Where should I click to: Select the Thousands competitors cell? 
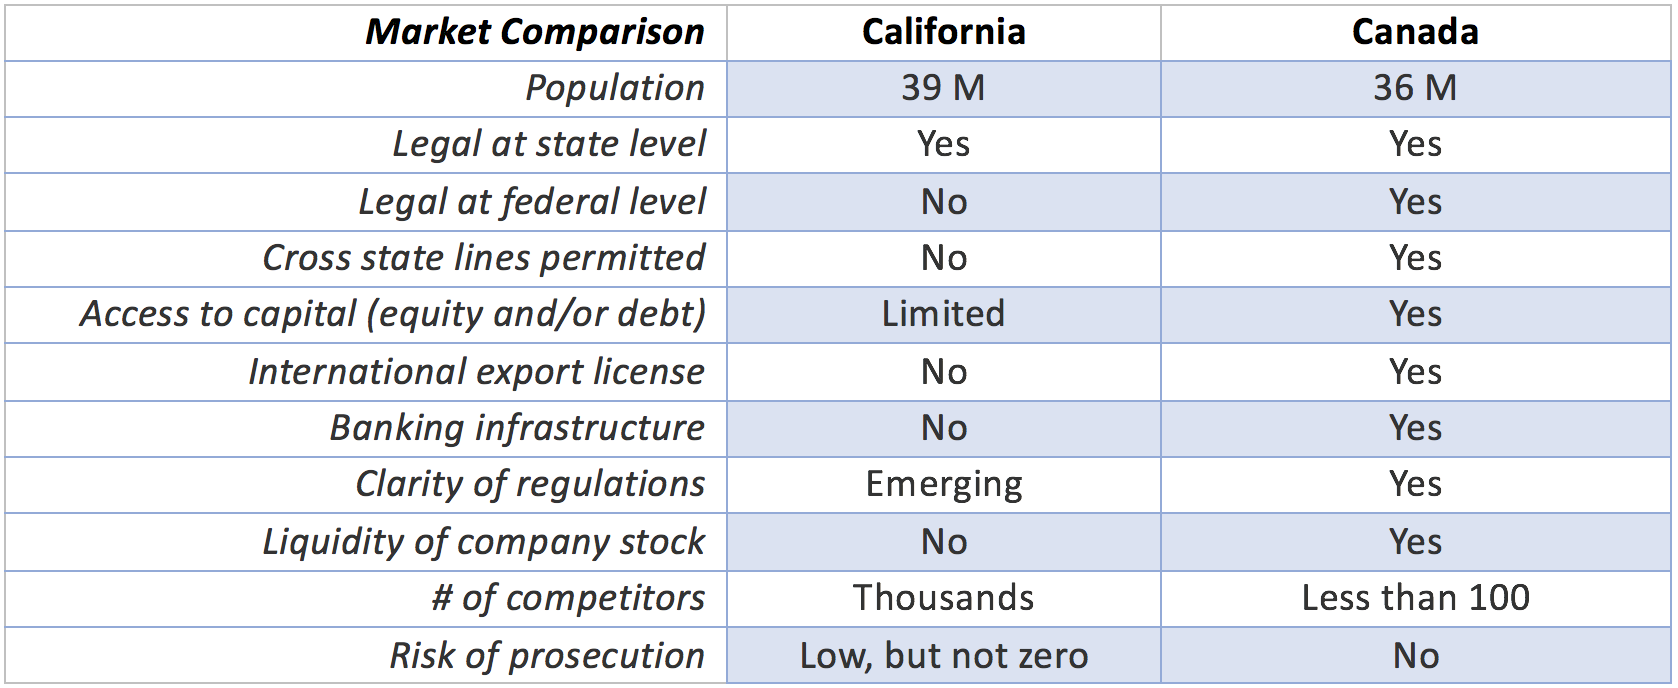tap(944, 598)
